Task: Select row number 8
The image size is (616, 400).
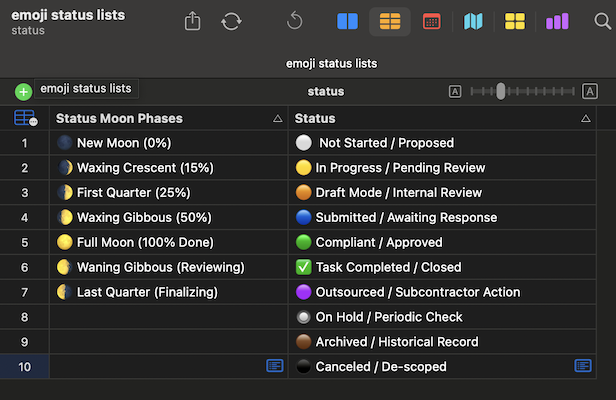Action: point(24,317)
